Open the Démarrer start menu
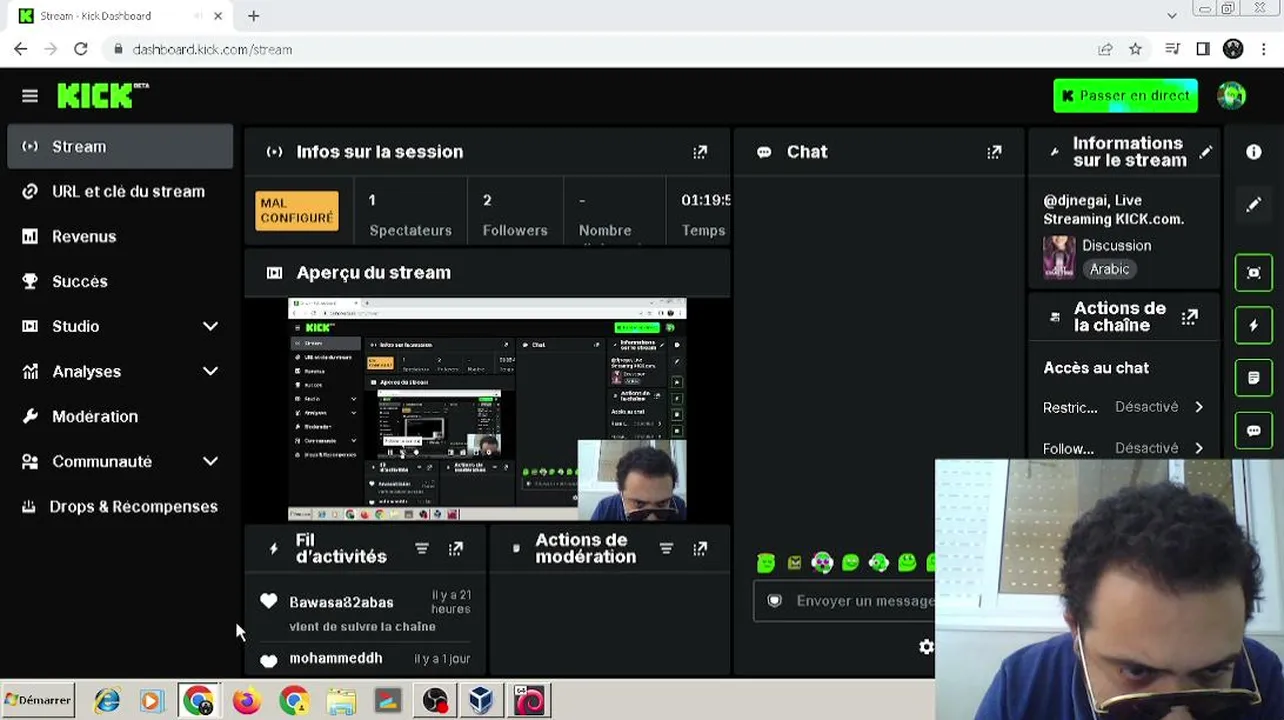Viewport: 1284px width, 720px height. [39, 700]
